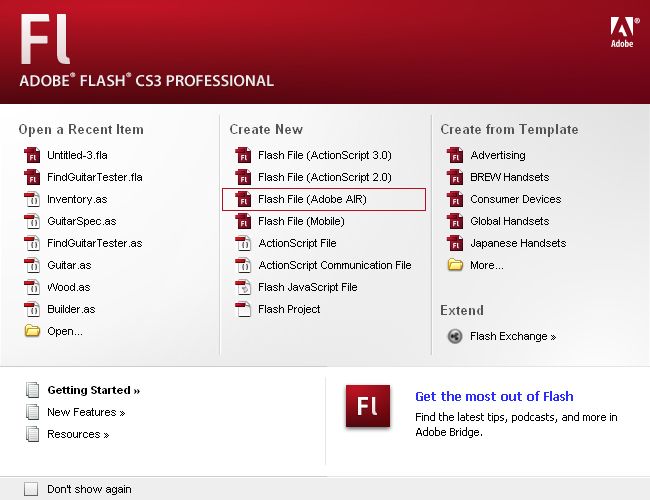Click the Global Handsets template icon
650x500 pixels.
click(x=455, y=221)
